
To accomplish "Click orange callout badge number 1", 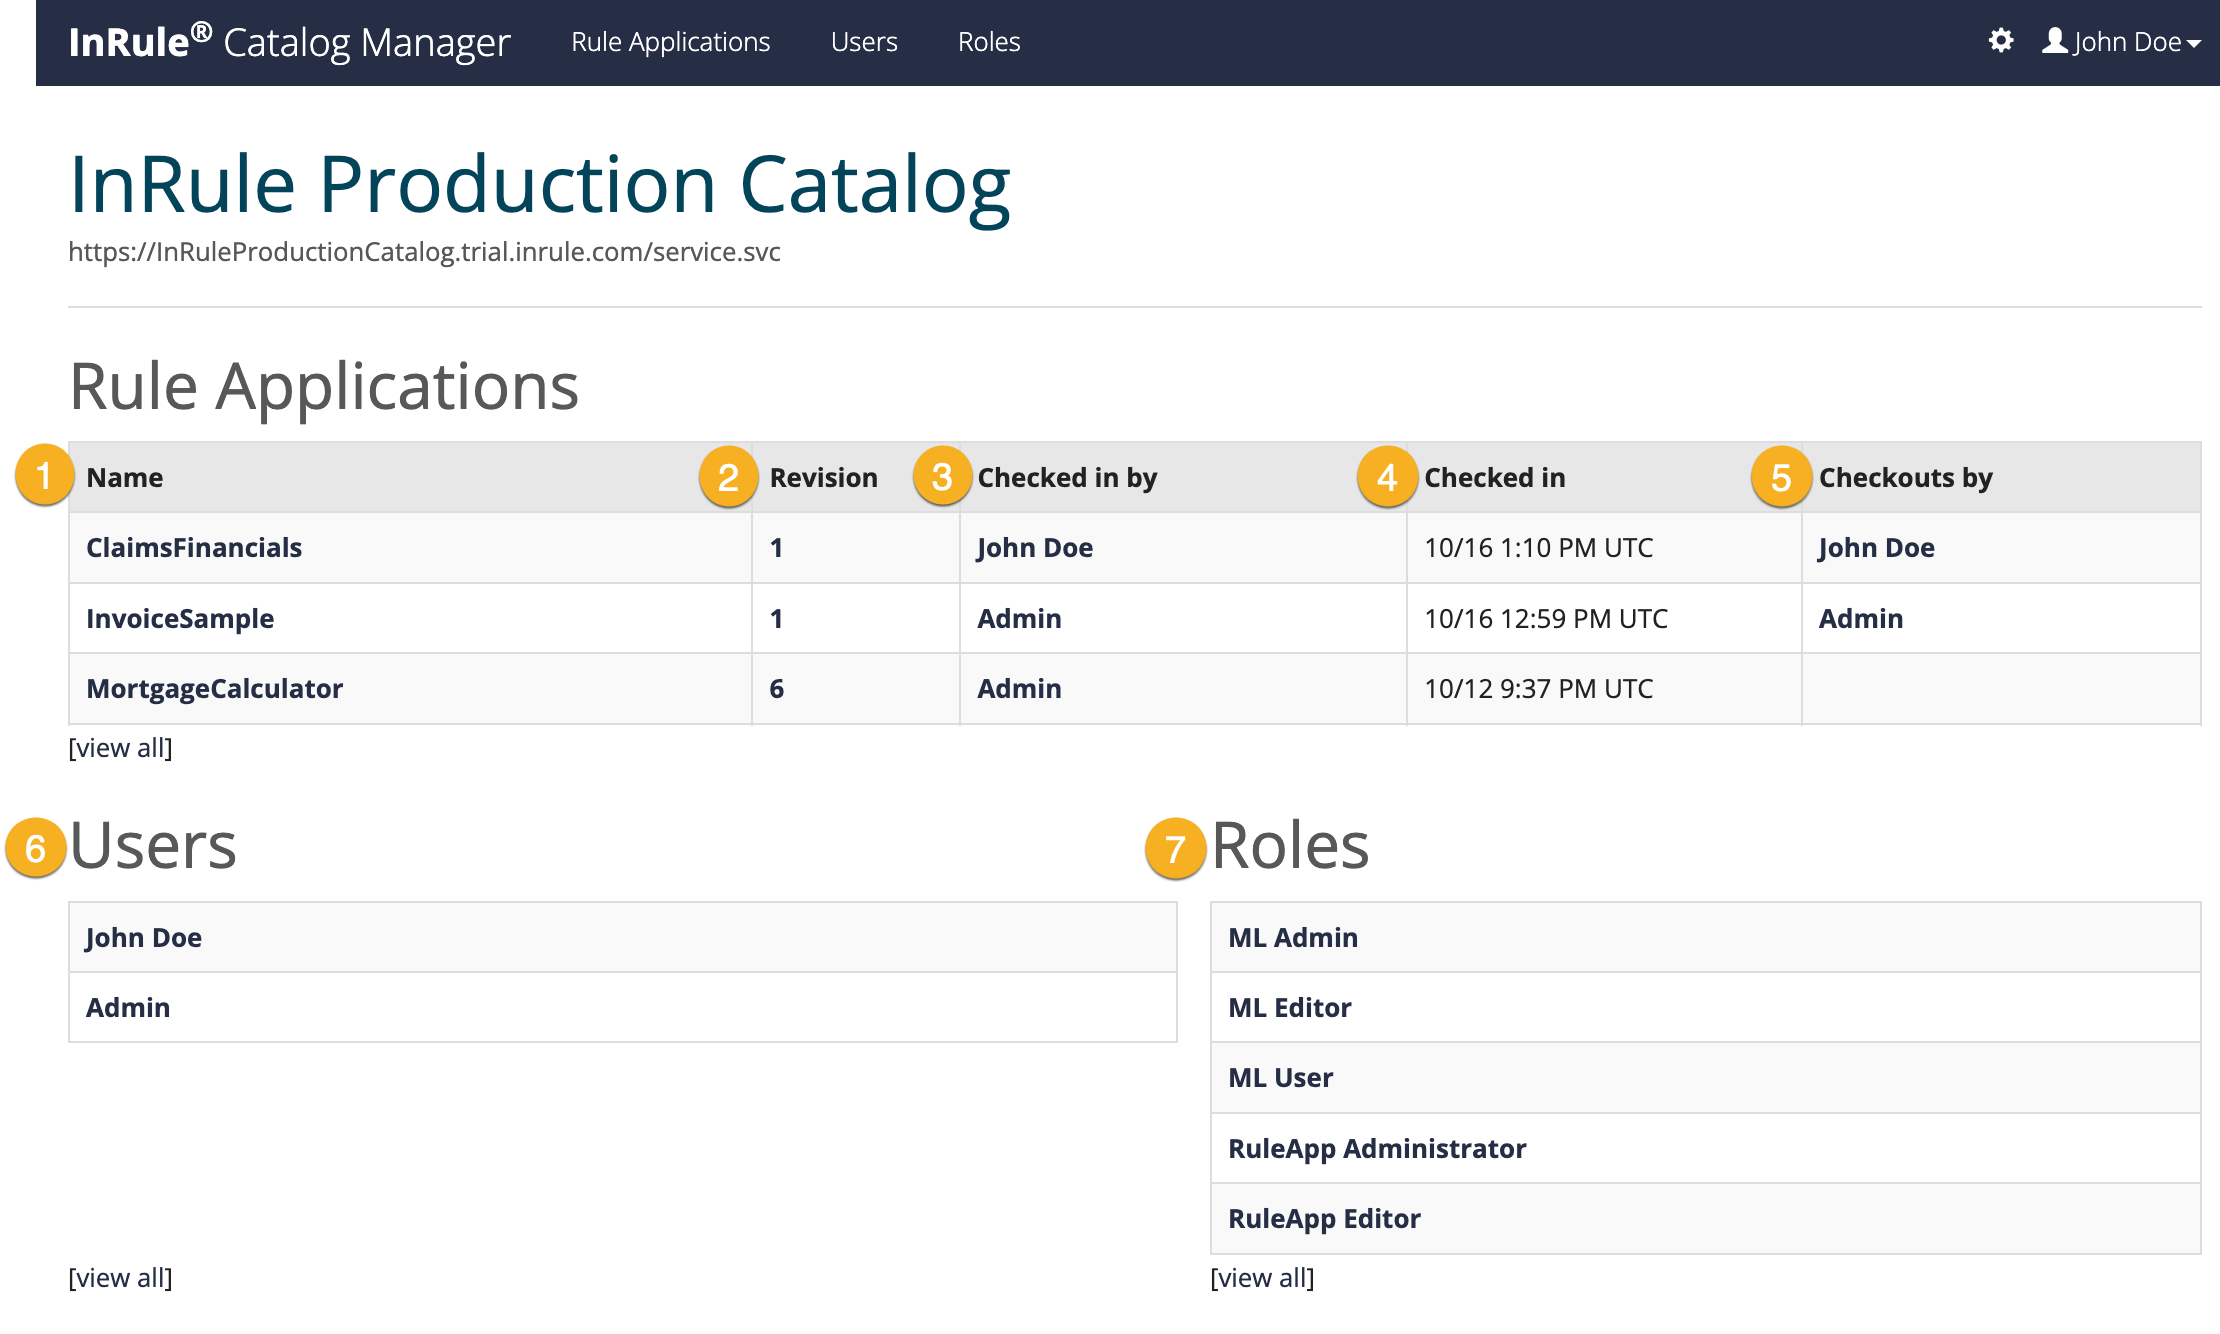I will pyautogui.click(x=44, y=476).
